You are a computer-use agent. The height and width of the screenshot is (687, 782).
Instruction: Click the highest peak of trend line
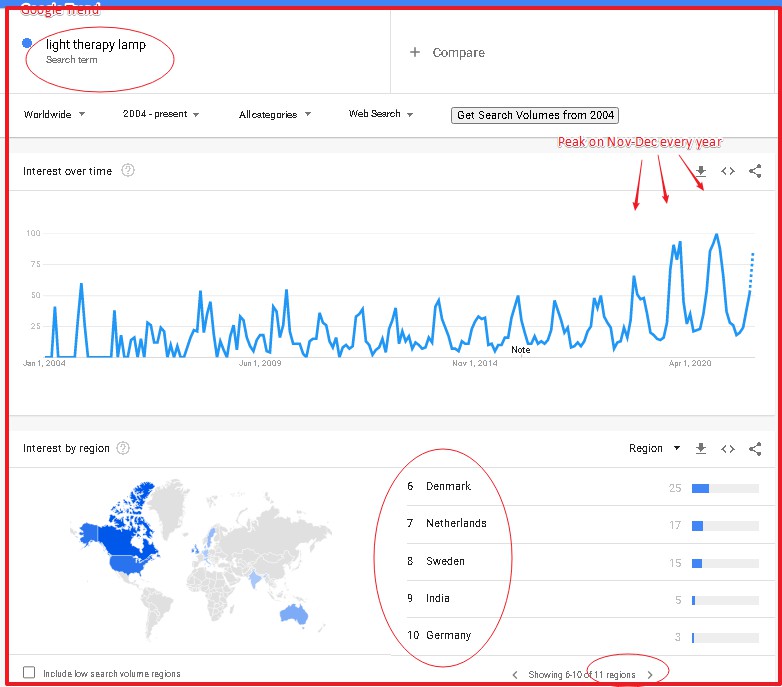(717, 234)
